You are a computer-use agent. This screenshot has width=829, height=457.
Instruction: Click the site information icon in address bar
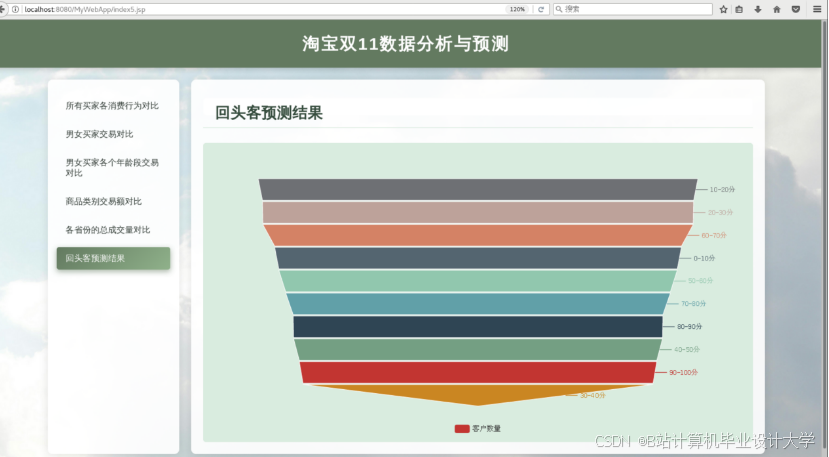coord(16,9)
